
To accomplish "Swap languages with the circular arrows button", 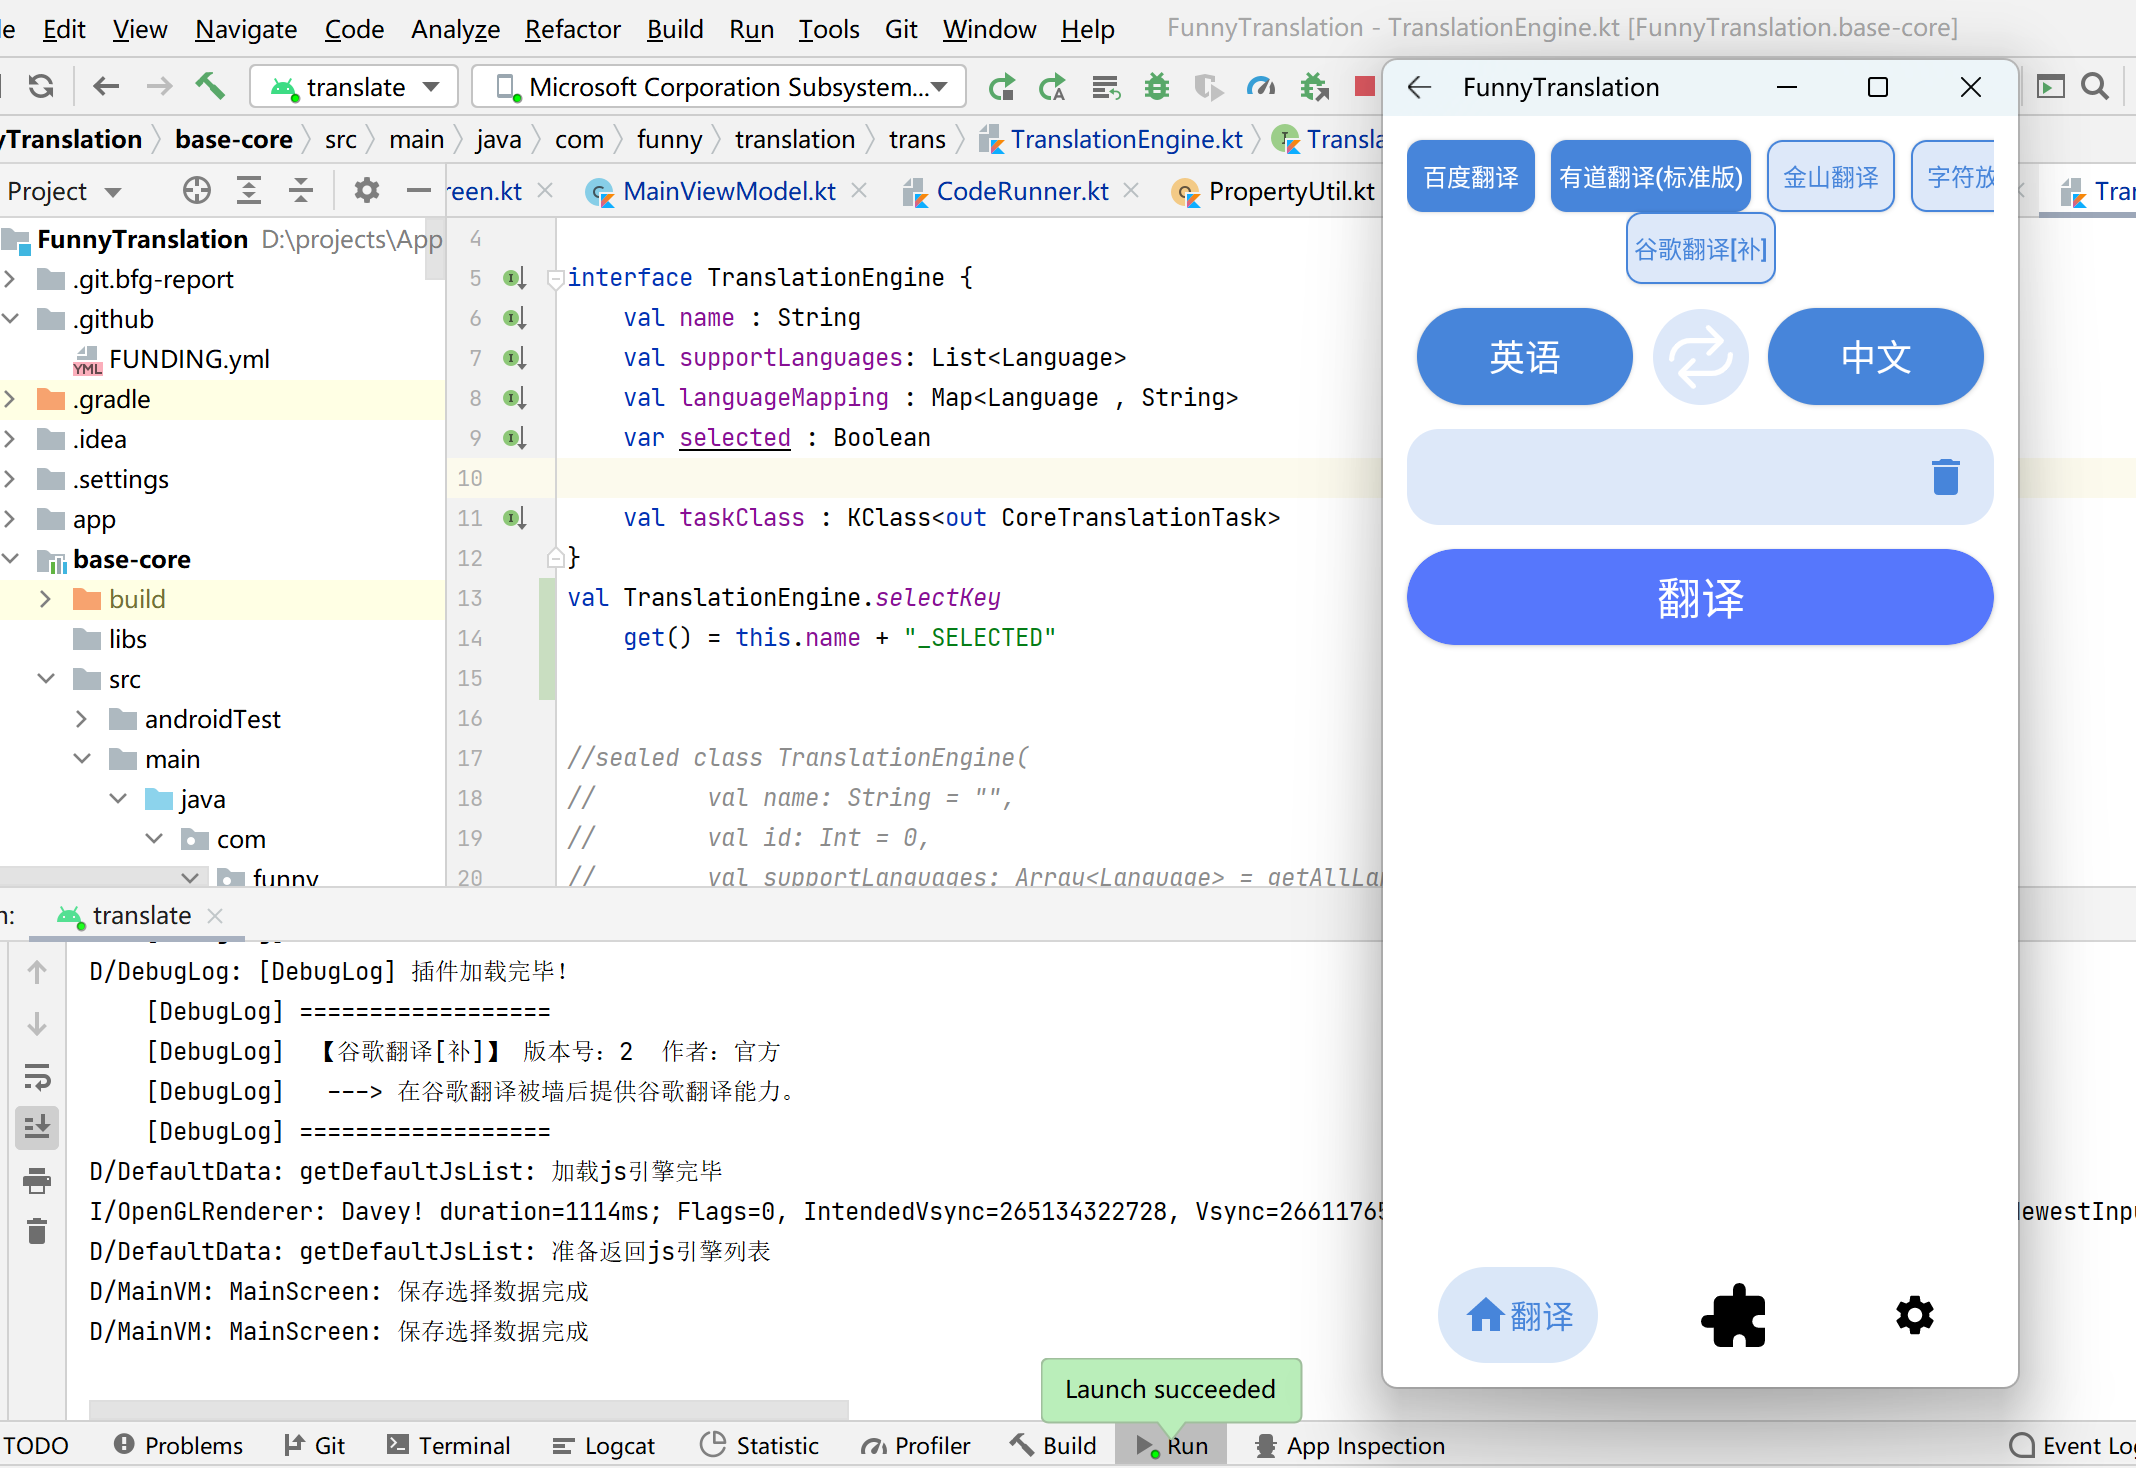I will (1700, 357).
